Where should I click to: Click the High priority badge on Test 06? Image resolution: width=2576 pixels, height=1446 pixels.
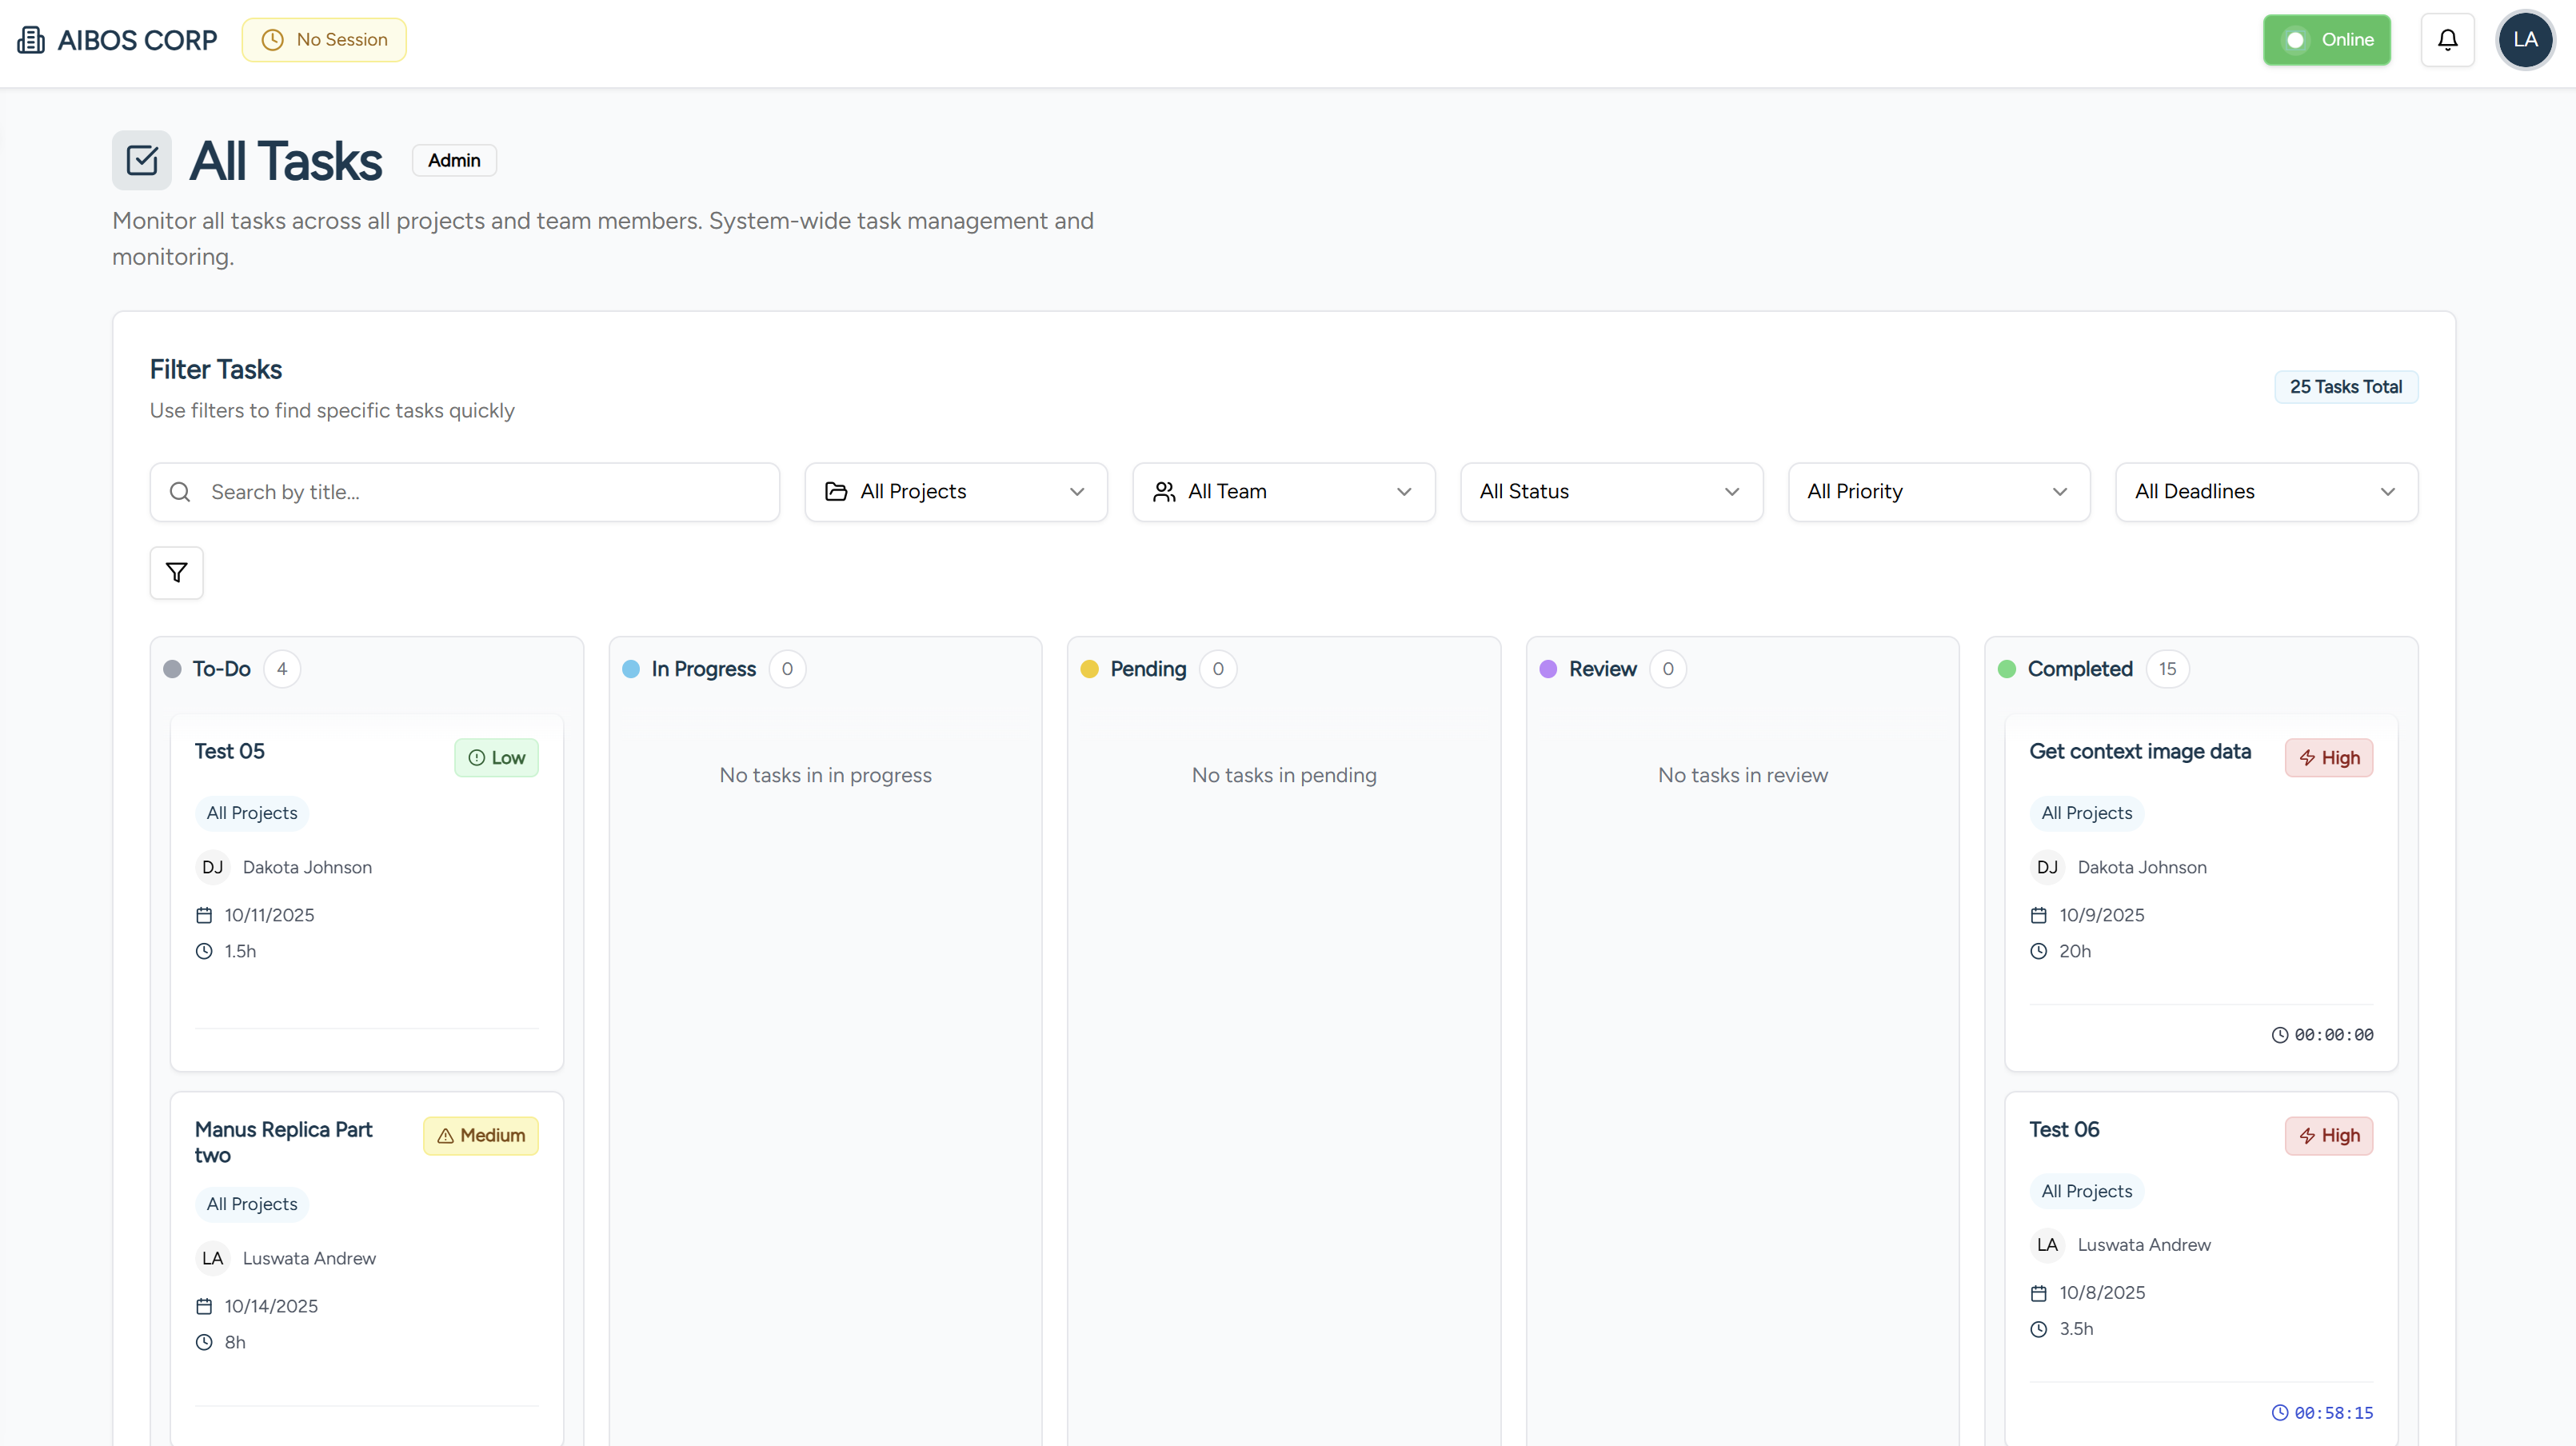(x=2328, y=1136)
